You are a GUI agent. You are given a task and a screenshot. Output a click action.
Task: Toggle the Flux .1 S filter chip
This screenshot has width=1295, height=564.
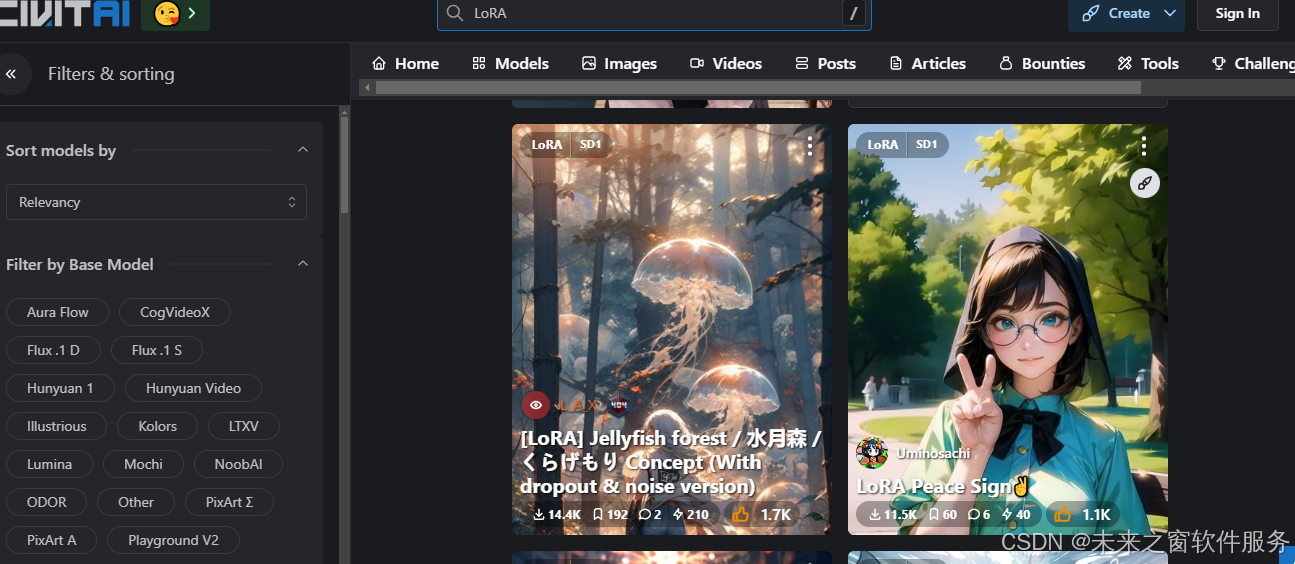click(157, 350)
